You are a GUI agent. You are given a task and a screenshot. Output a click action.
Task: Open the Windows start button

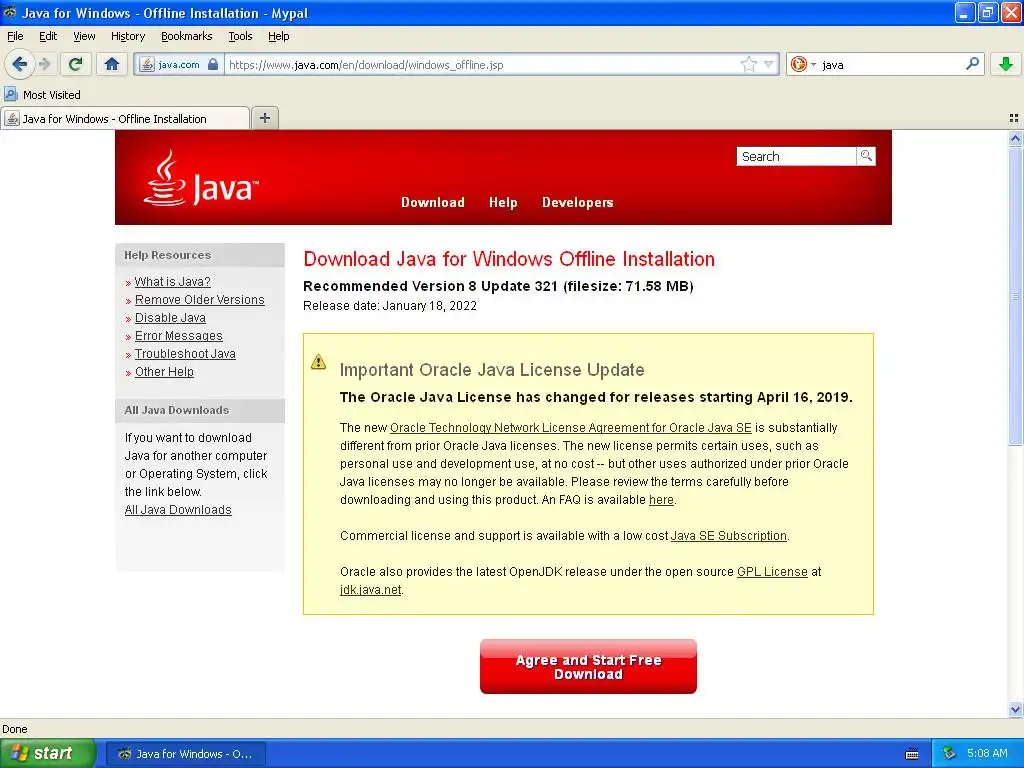click(x=47, y=753)
